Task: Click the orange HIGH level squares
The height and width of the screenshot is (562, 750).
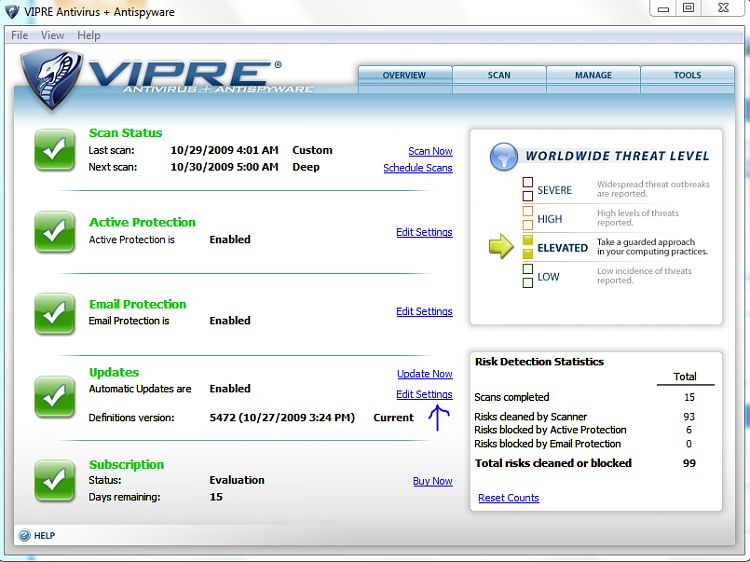Action: pos(528,218)
